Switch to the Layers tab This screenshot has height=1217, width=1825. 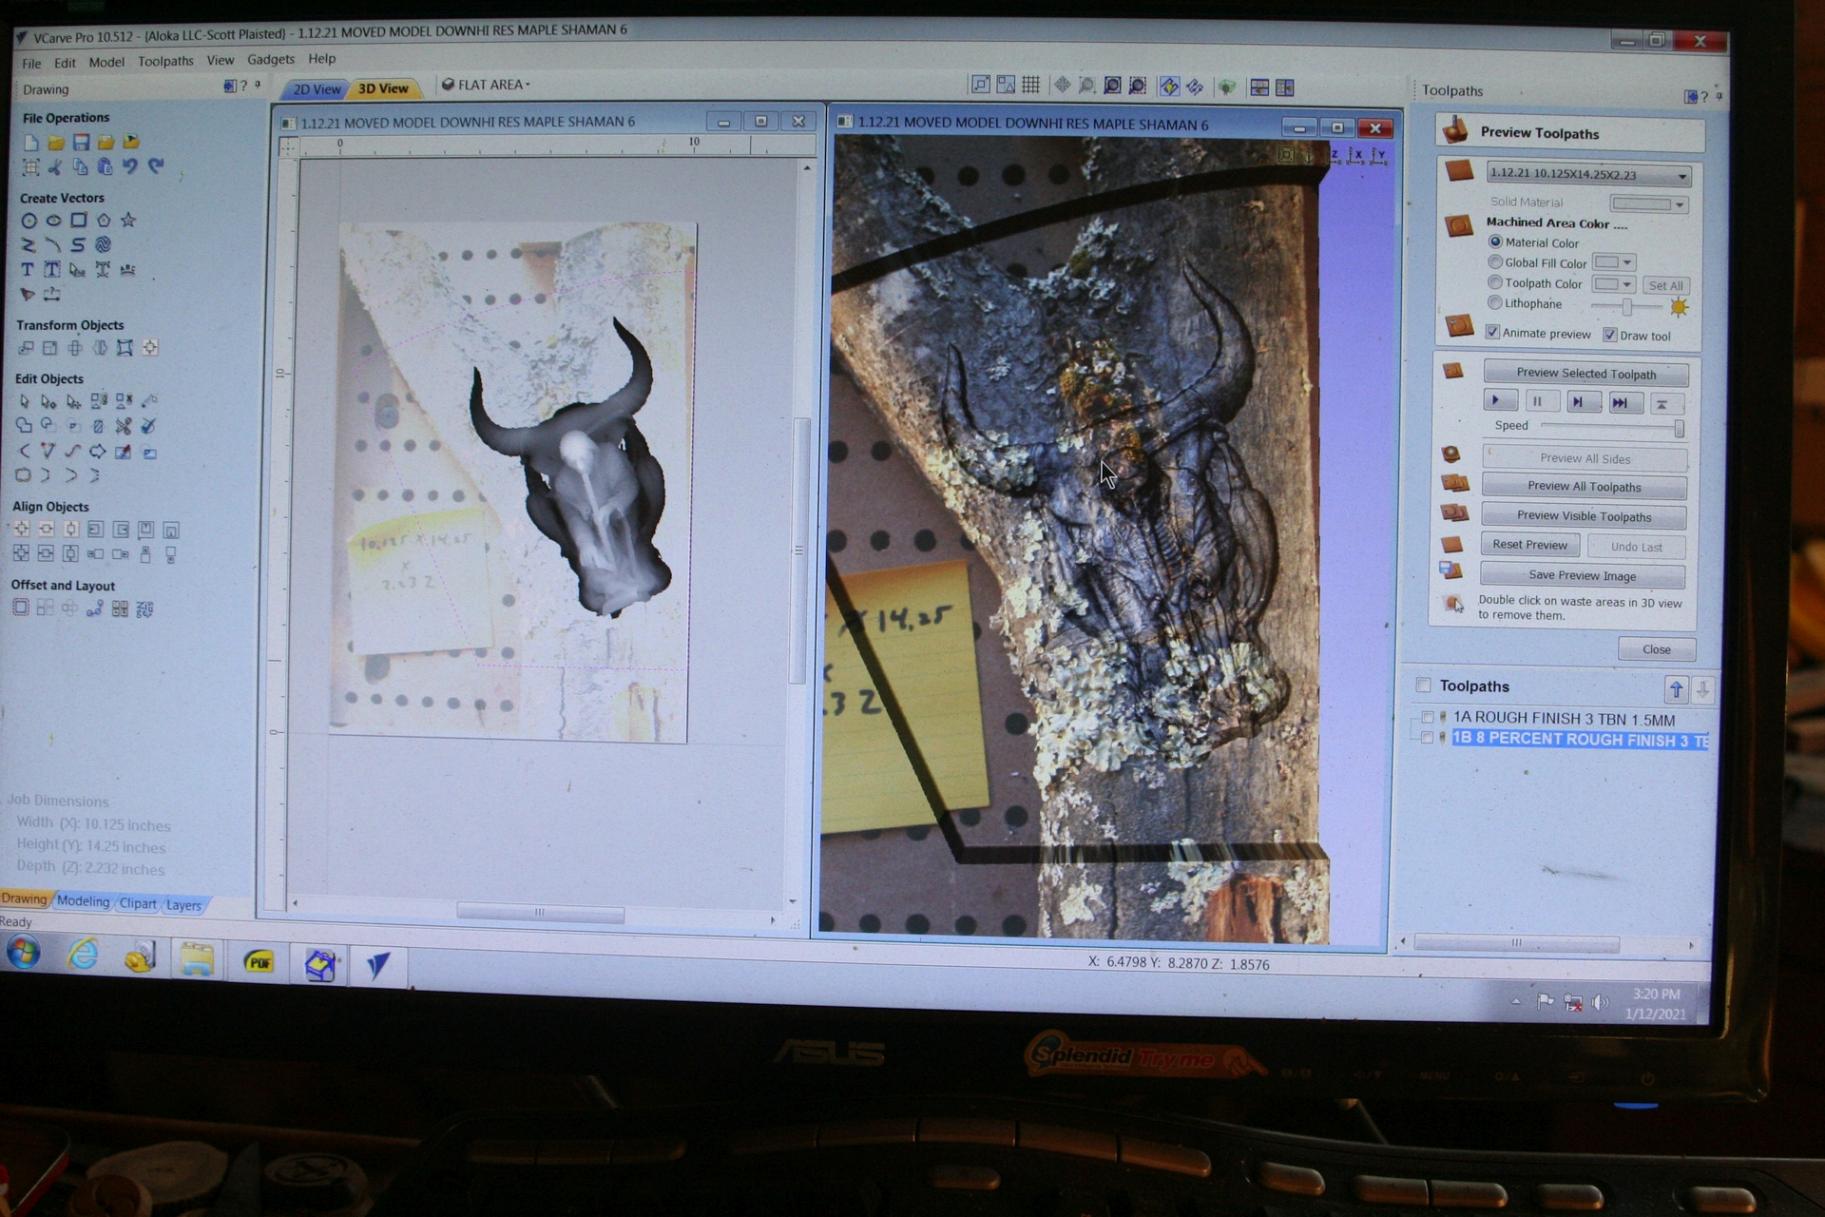[183, 905]
